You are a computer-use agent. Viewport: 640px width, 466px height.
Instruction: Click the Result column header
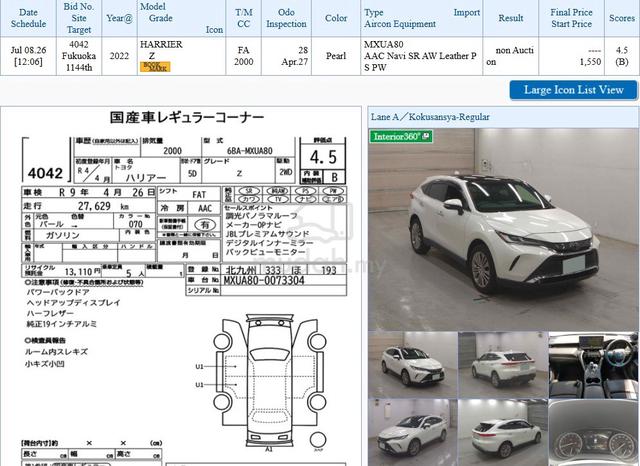(511, 18)
